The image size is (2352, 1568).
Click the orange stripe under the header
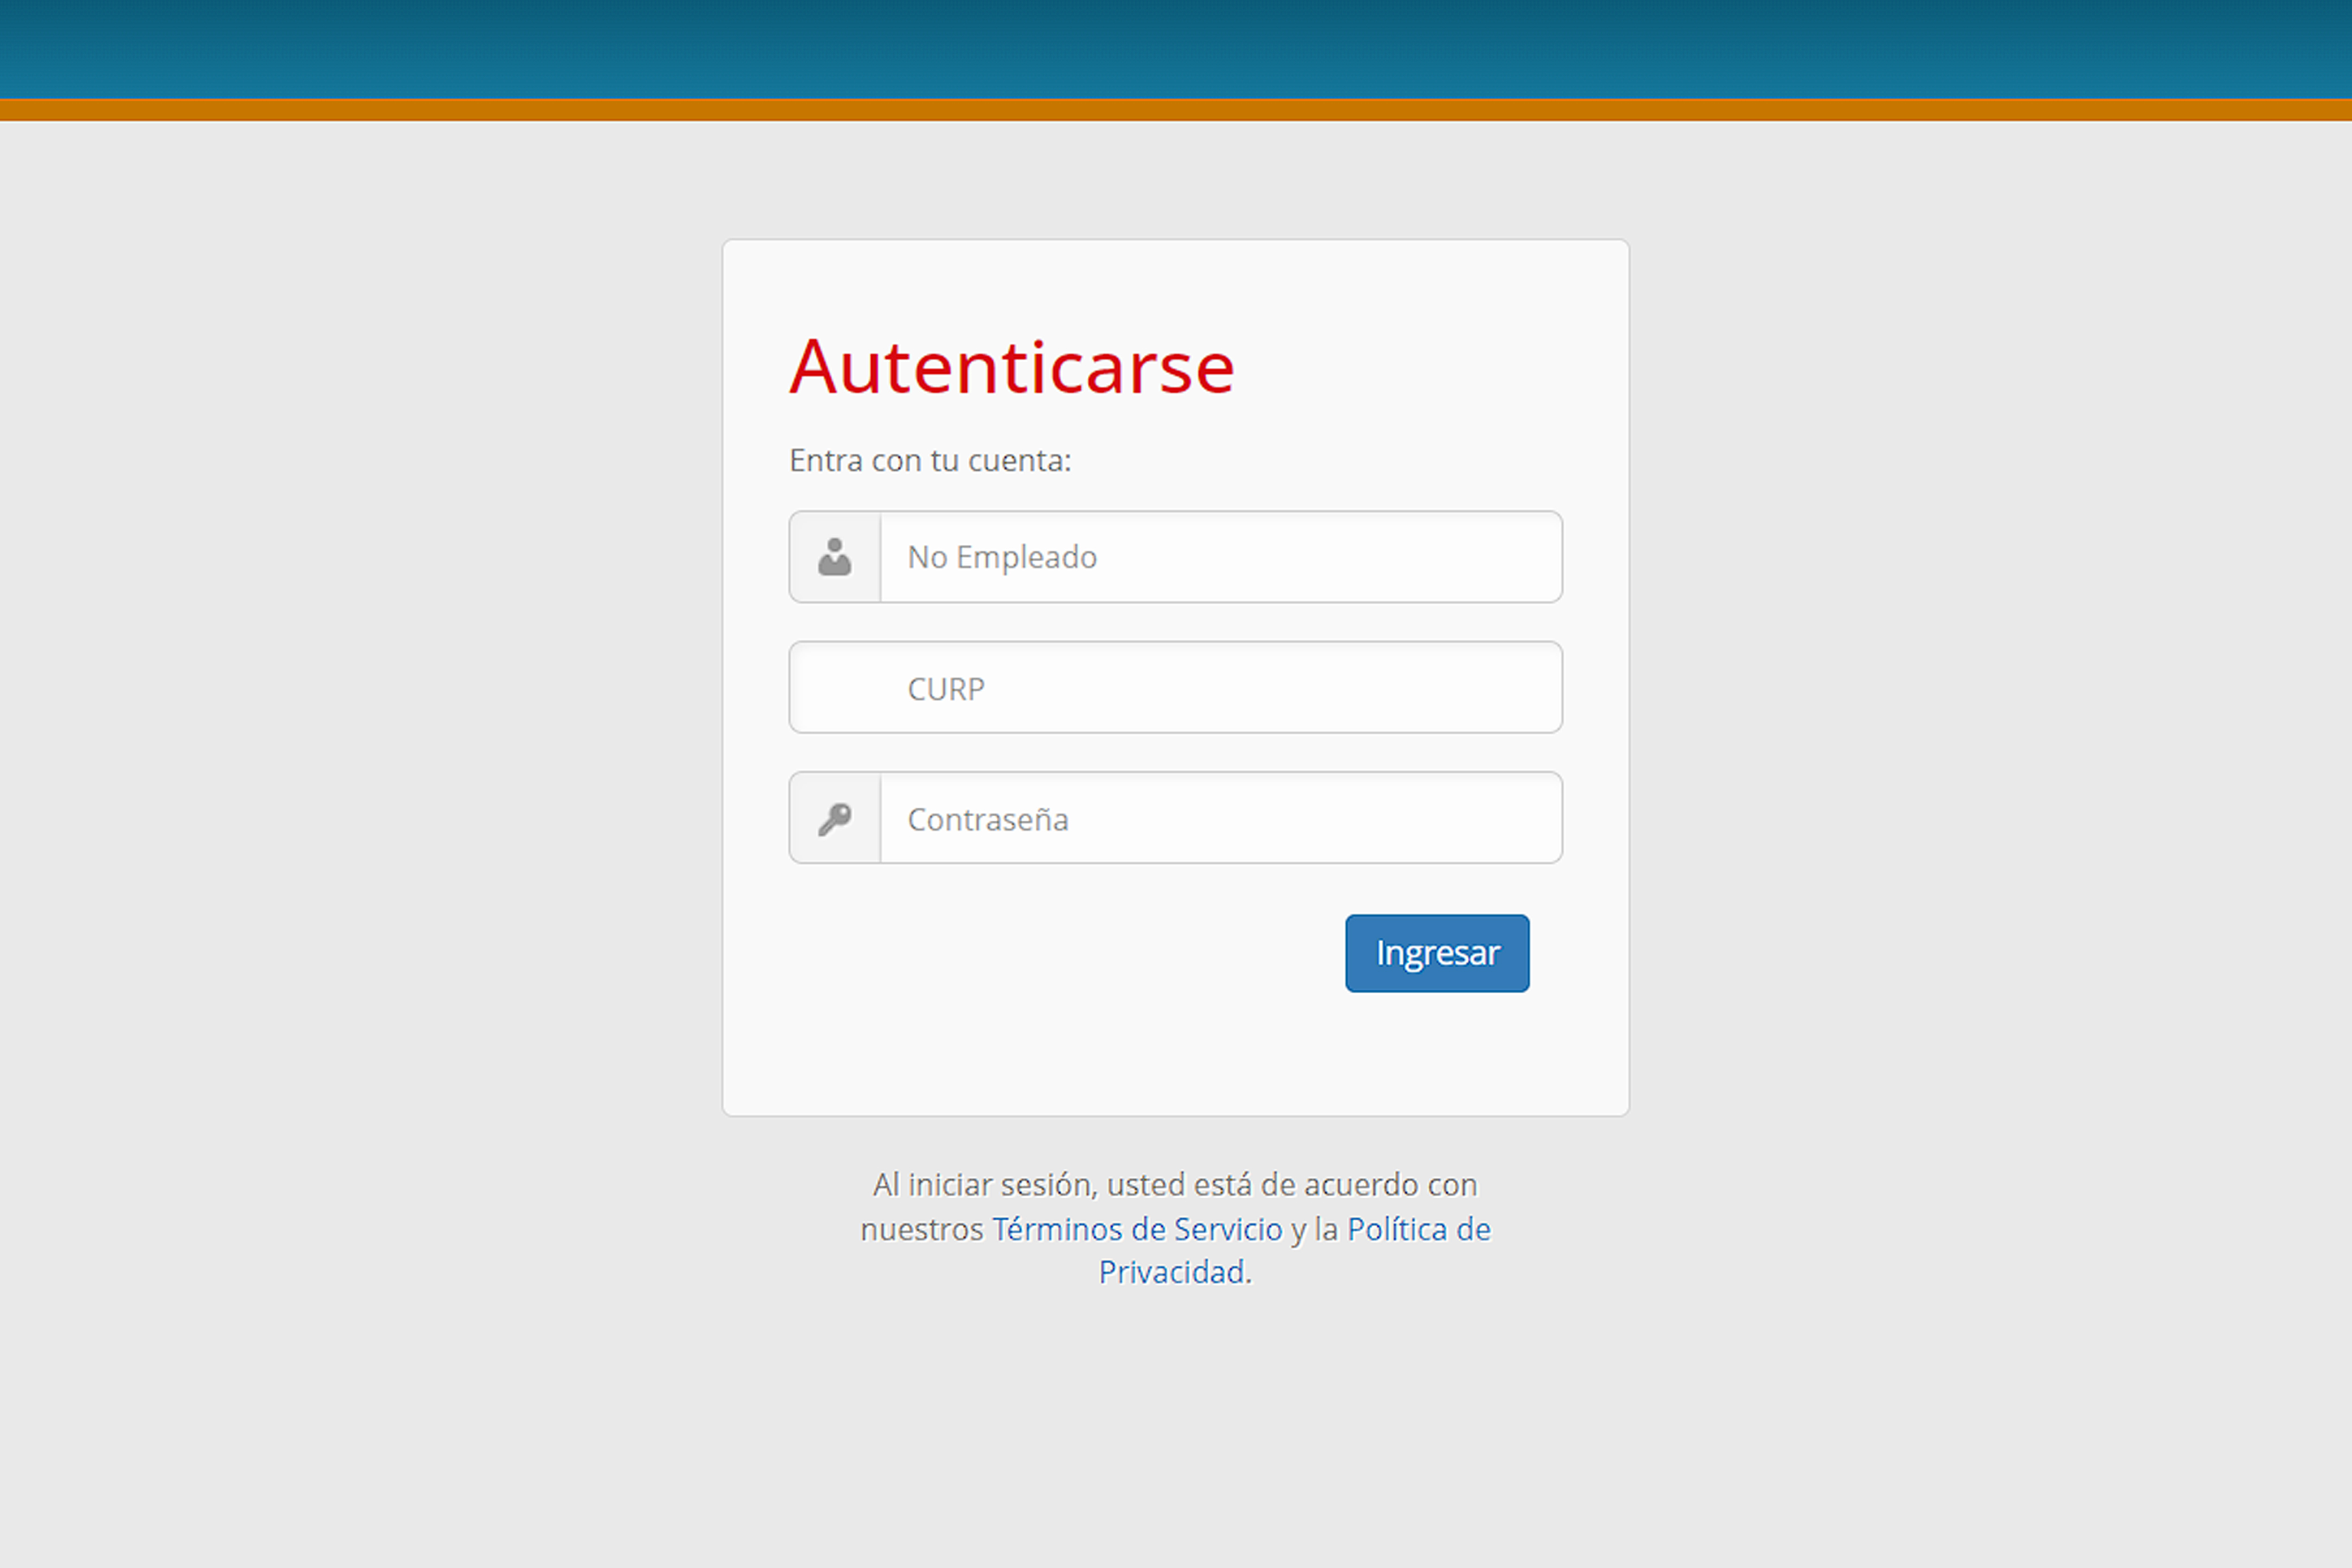coord(1176,109)
